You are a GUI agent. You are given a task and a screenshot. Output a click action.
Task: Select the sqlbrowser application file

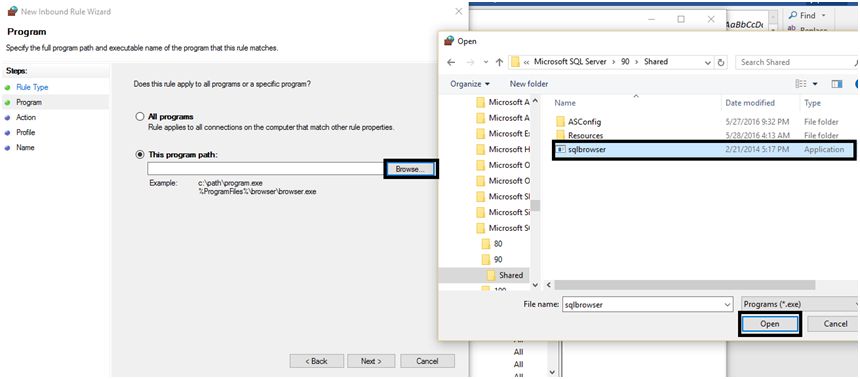pos(703,150)
